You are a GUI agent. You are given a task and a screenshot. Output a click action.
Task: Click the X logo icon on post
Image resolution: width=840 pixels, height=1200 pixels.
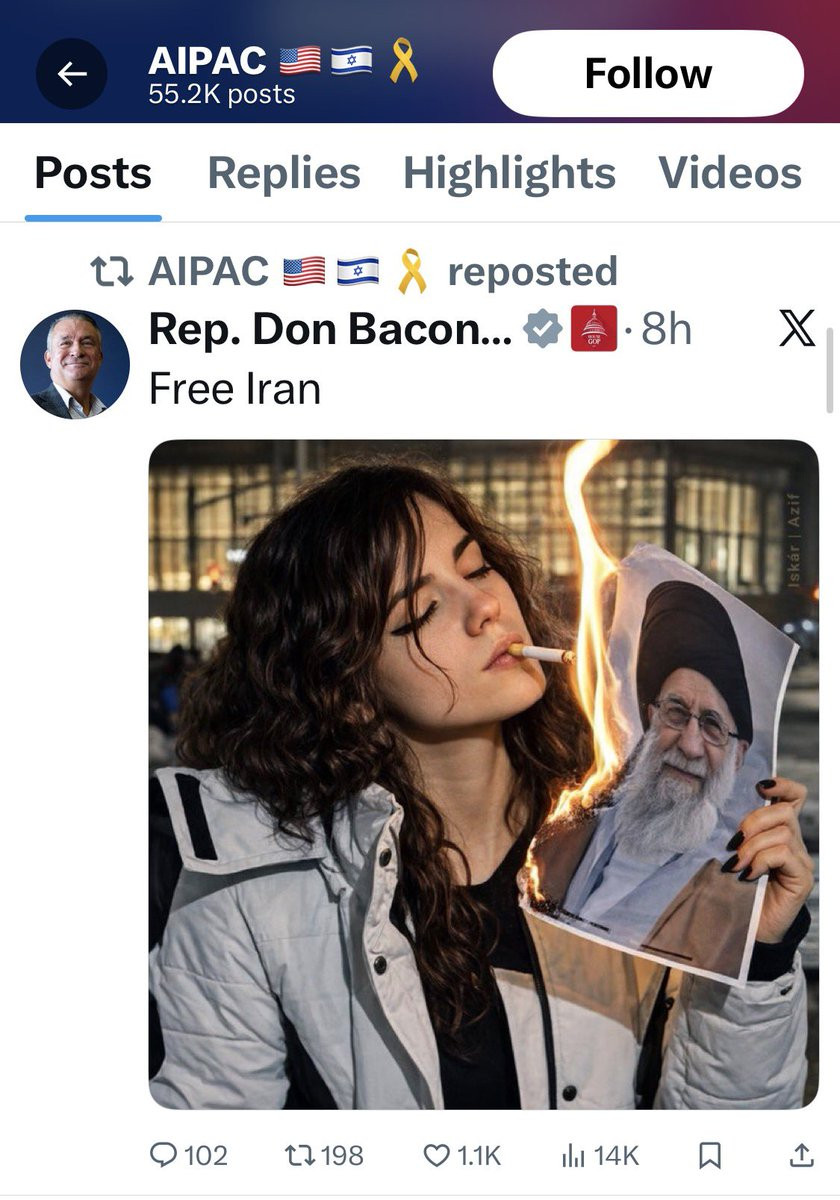pos(796,328)
